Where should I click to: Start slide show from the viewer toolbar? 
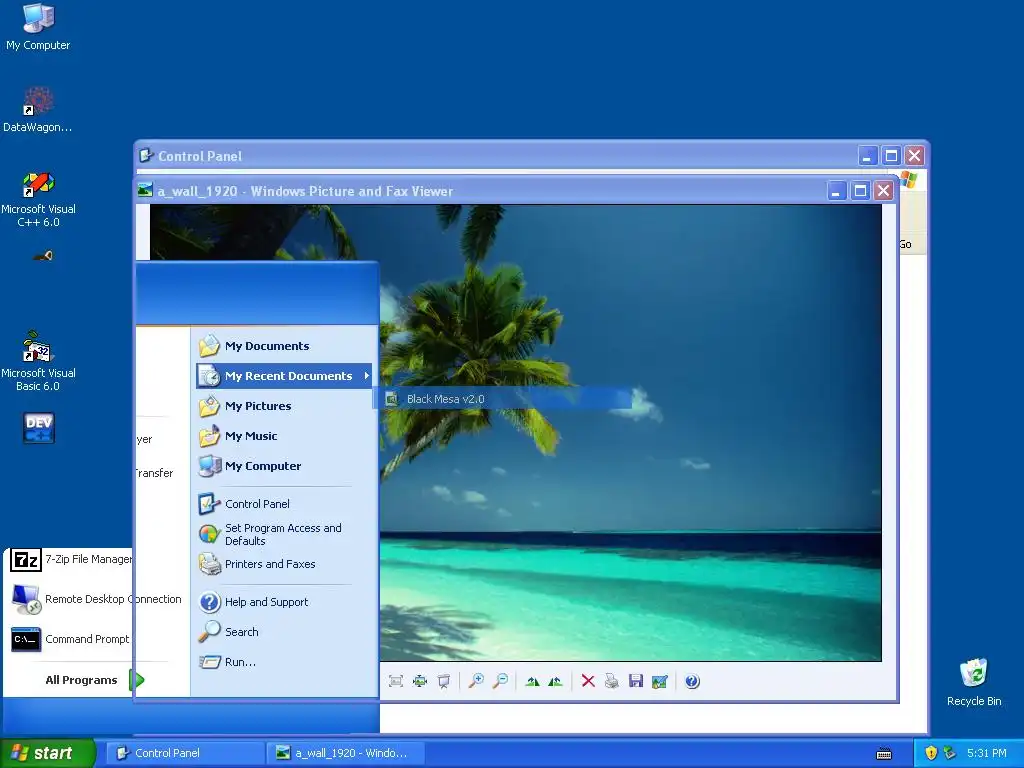[x=444, y=681]
